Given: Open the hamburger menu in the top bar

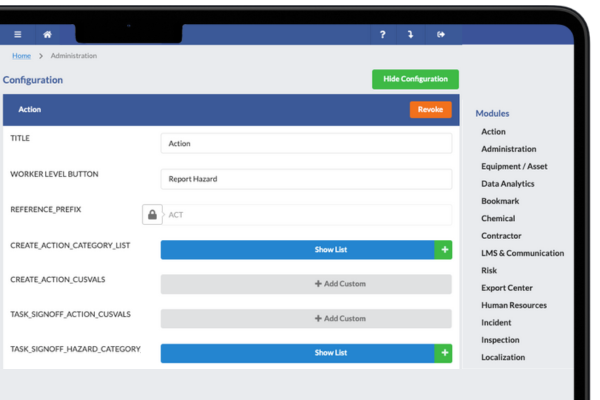Looking at the screenshot, I should 17,34.
